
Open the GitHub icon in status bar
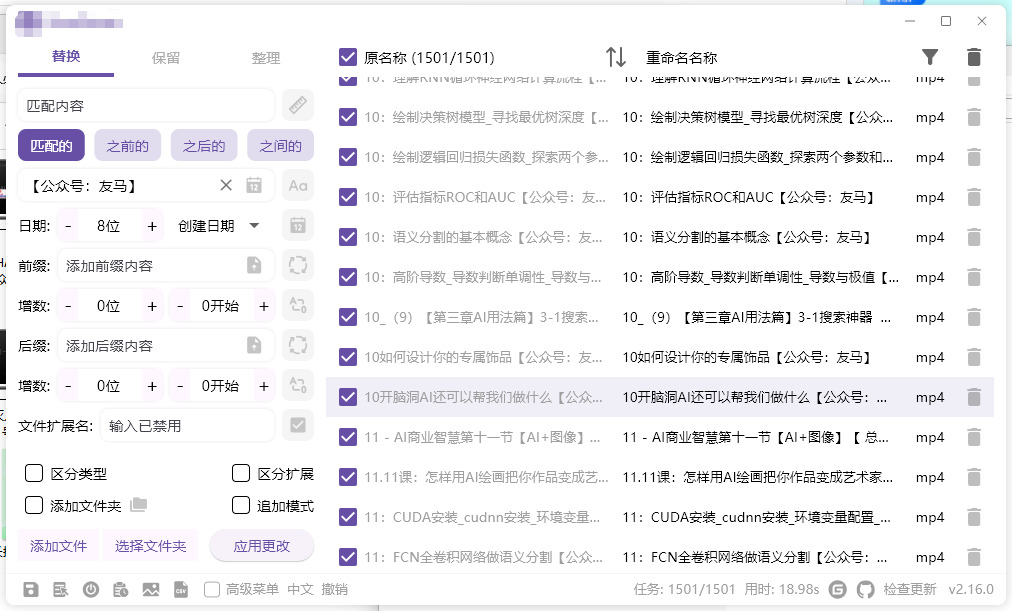865,589
